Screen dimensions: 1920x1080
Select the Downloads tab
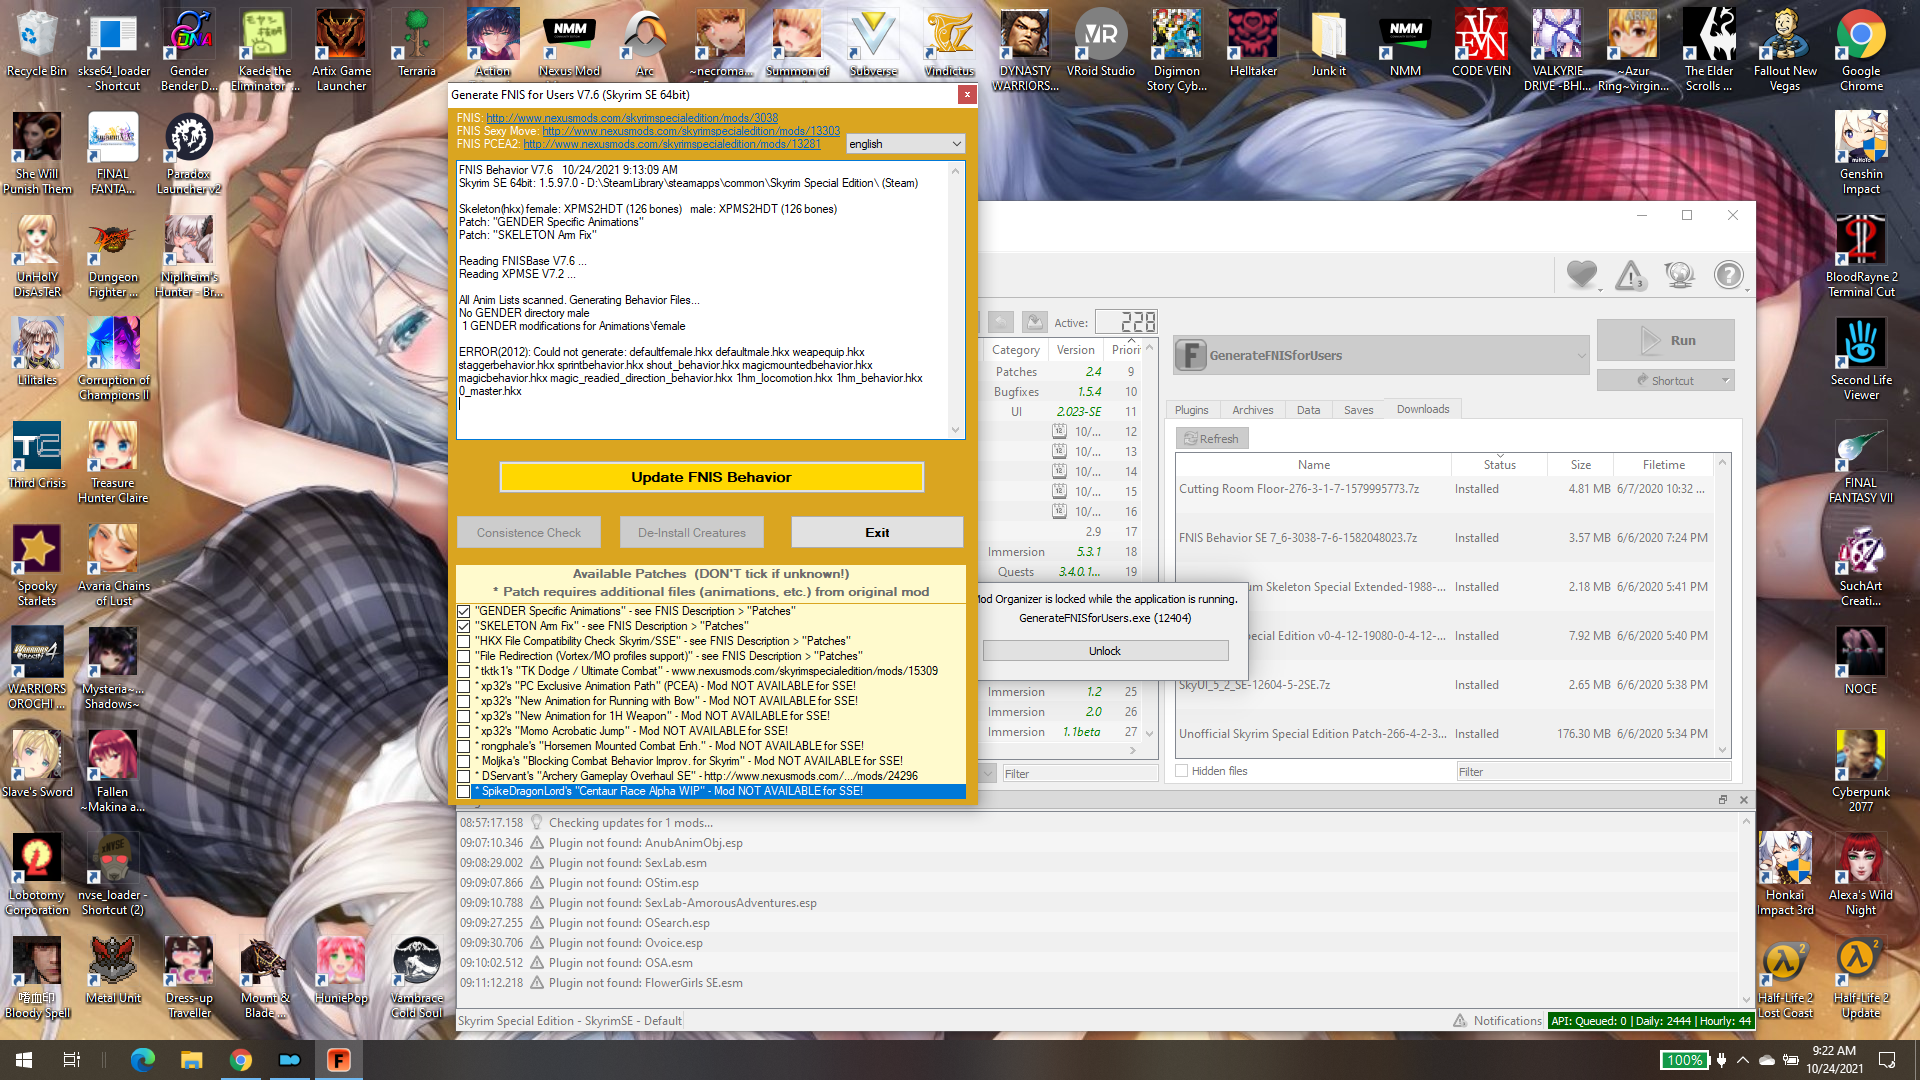(1423, 409)
